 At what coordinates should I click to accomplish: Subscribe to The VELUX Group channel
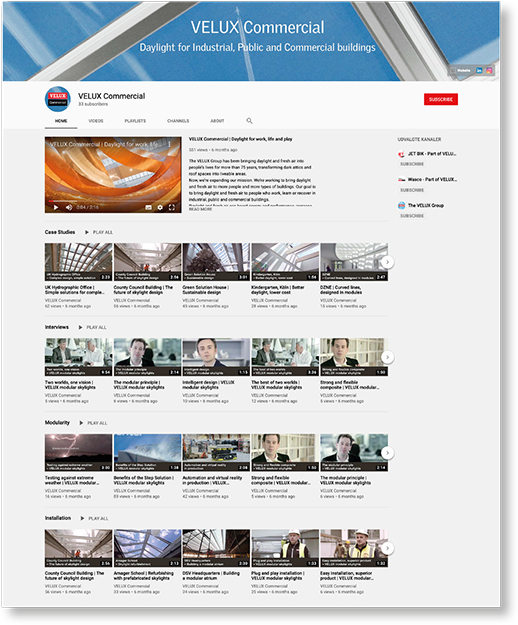click(412, 216)
